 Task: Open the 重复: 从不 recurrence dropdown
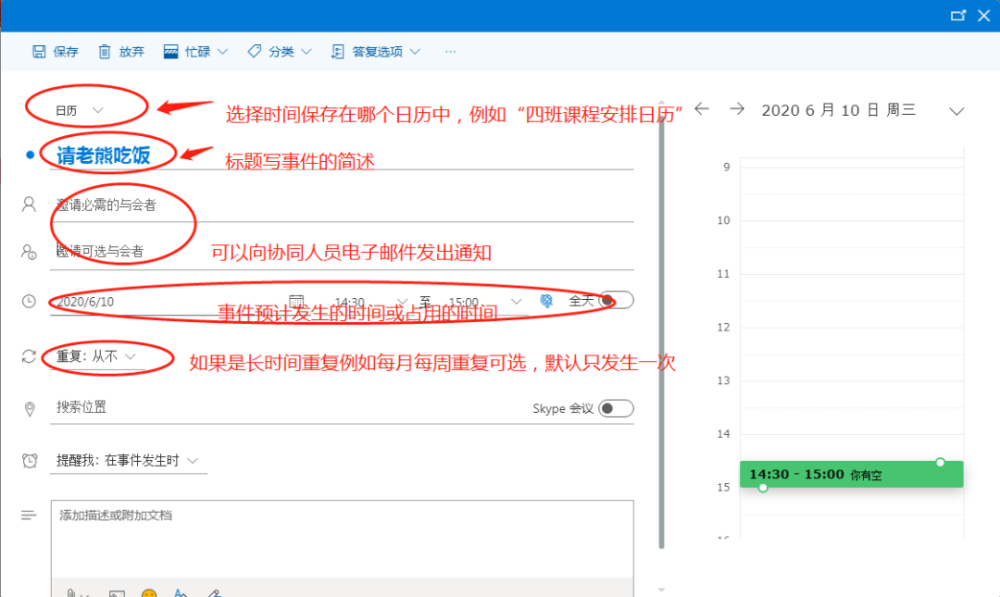tap(96, 356)
